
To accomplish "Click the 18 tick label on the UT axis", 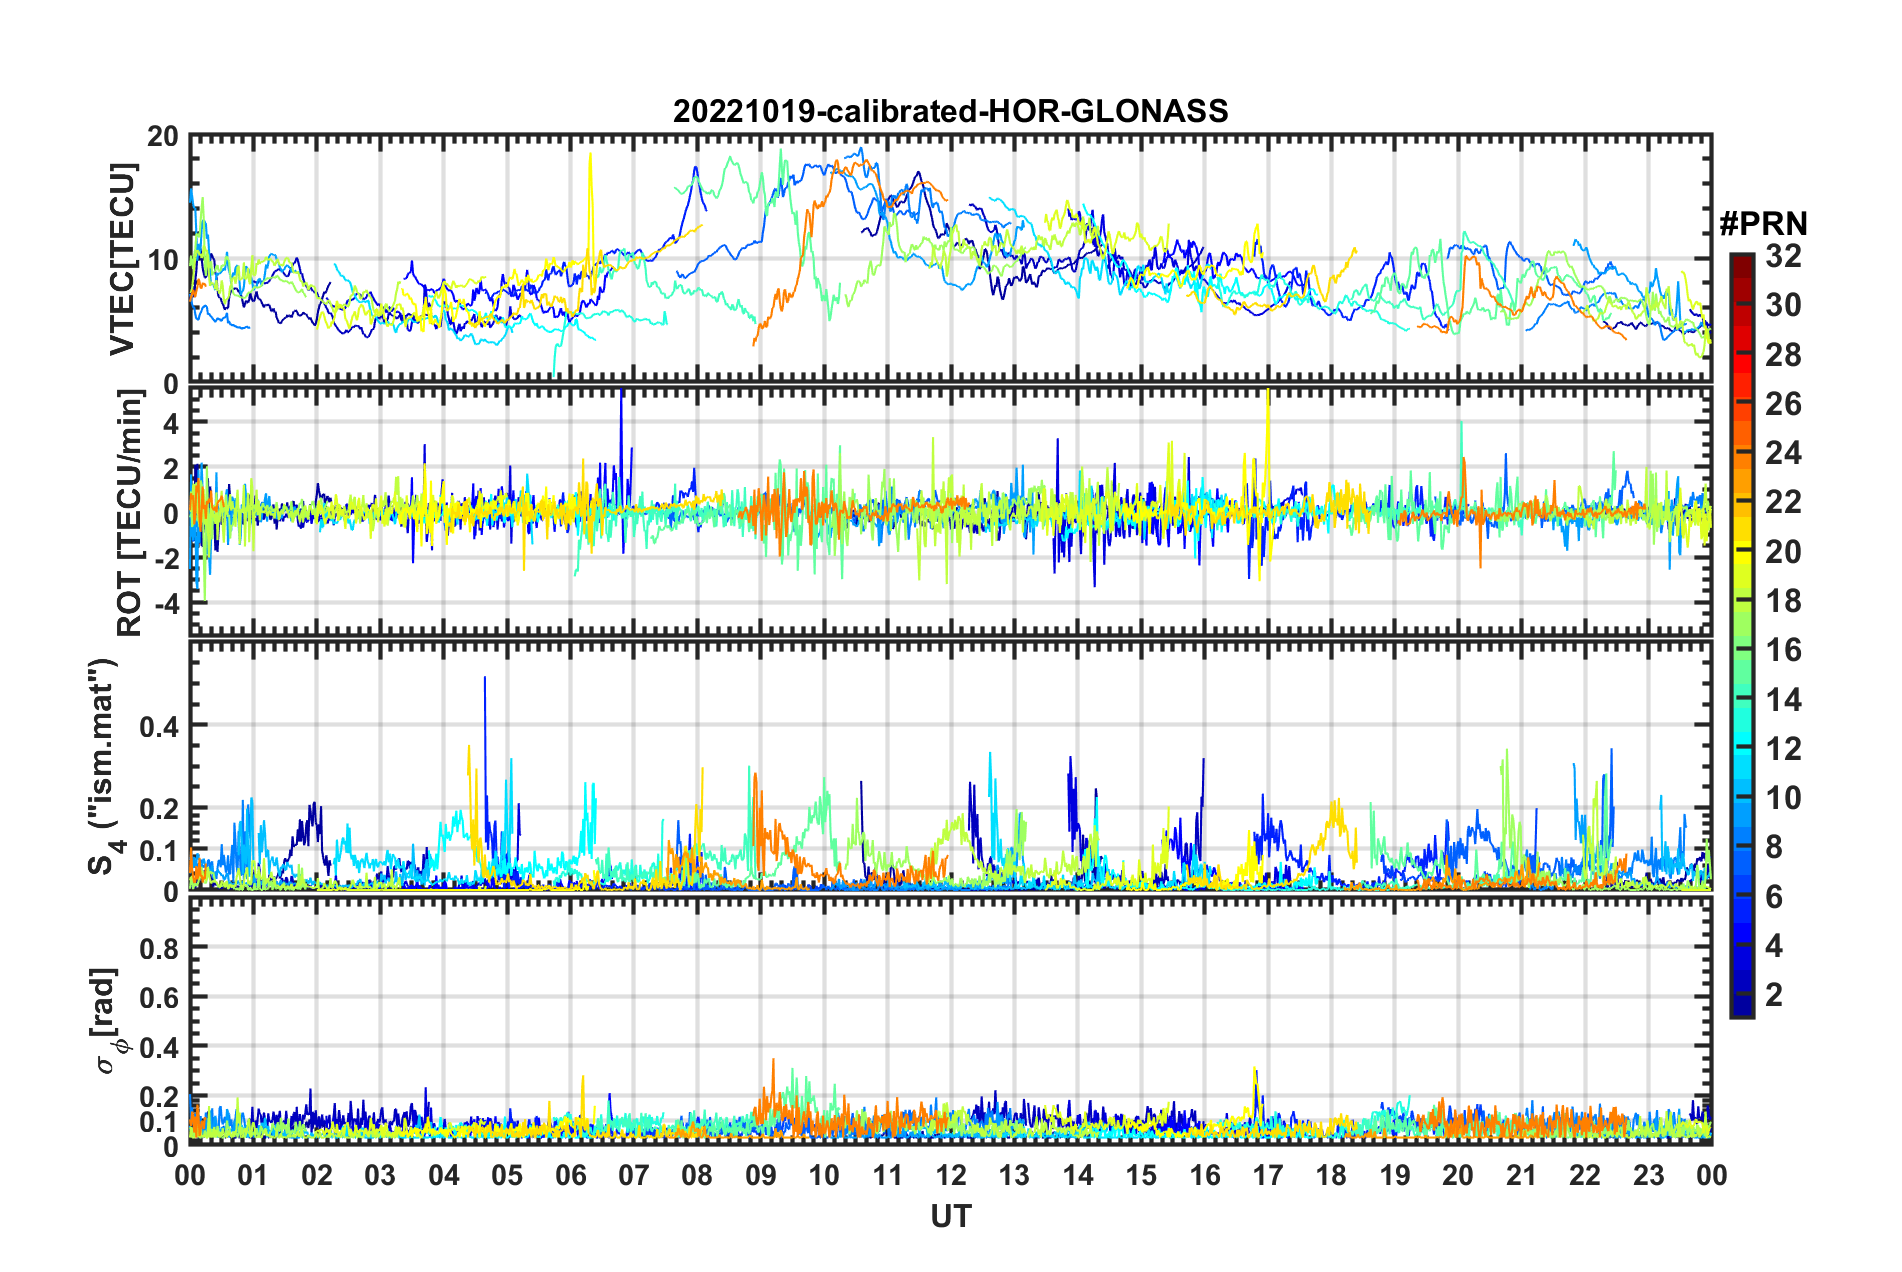I will click(x=1331, y=1174).
